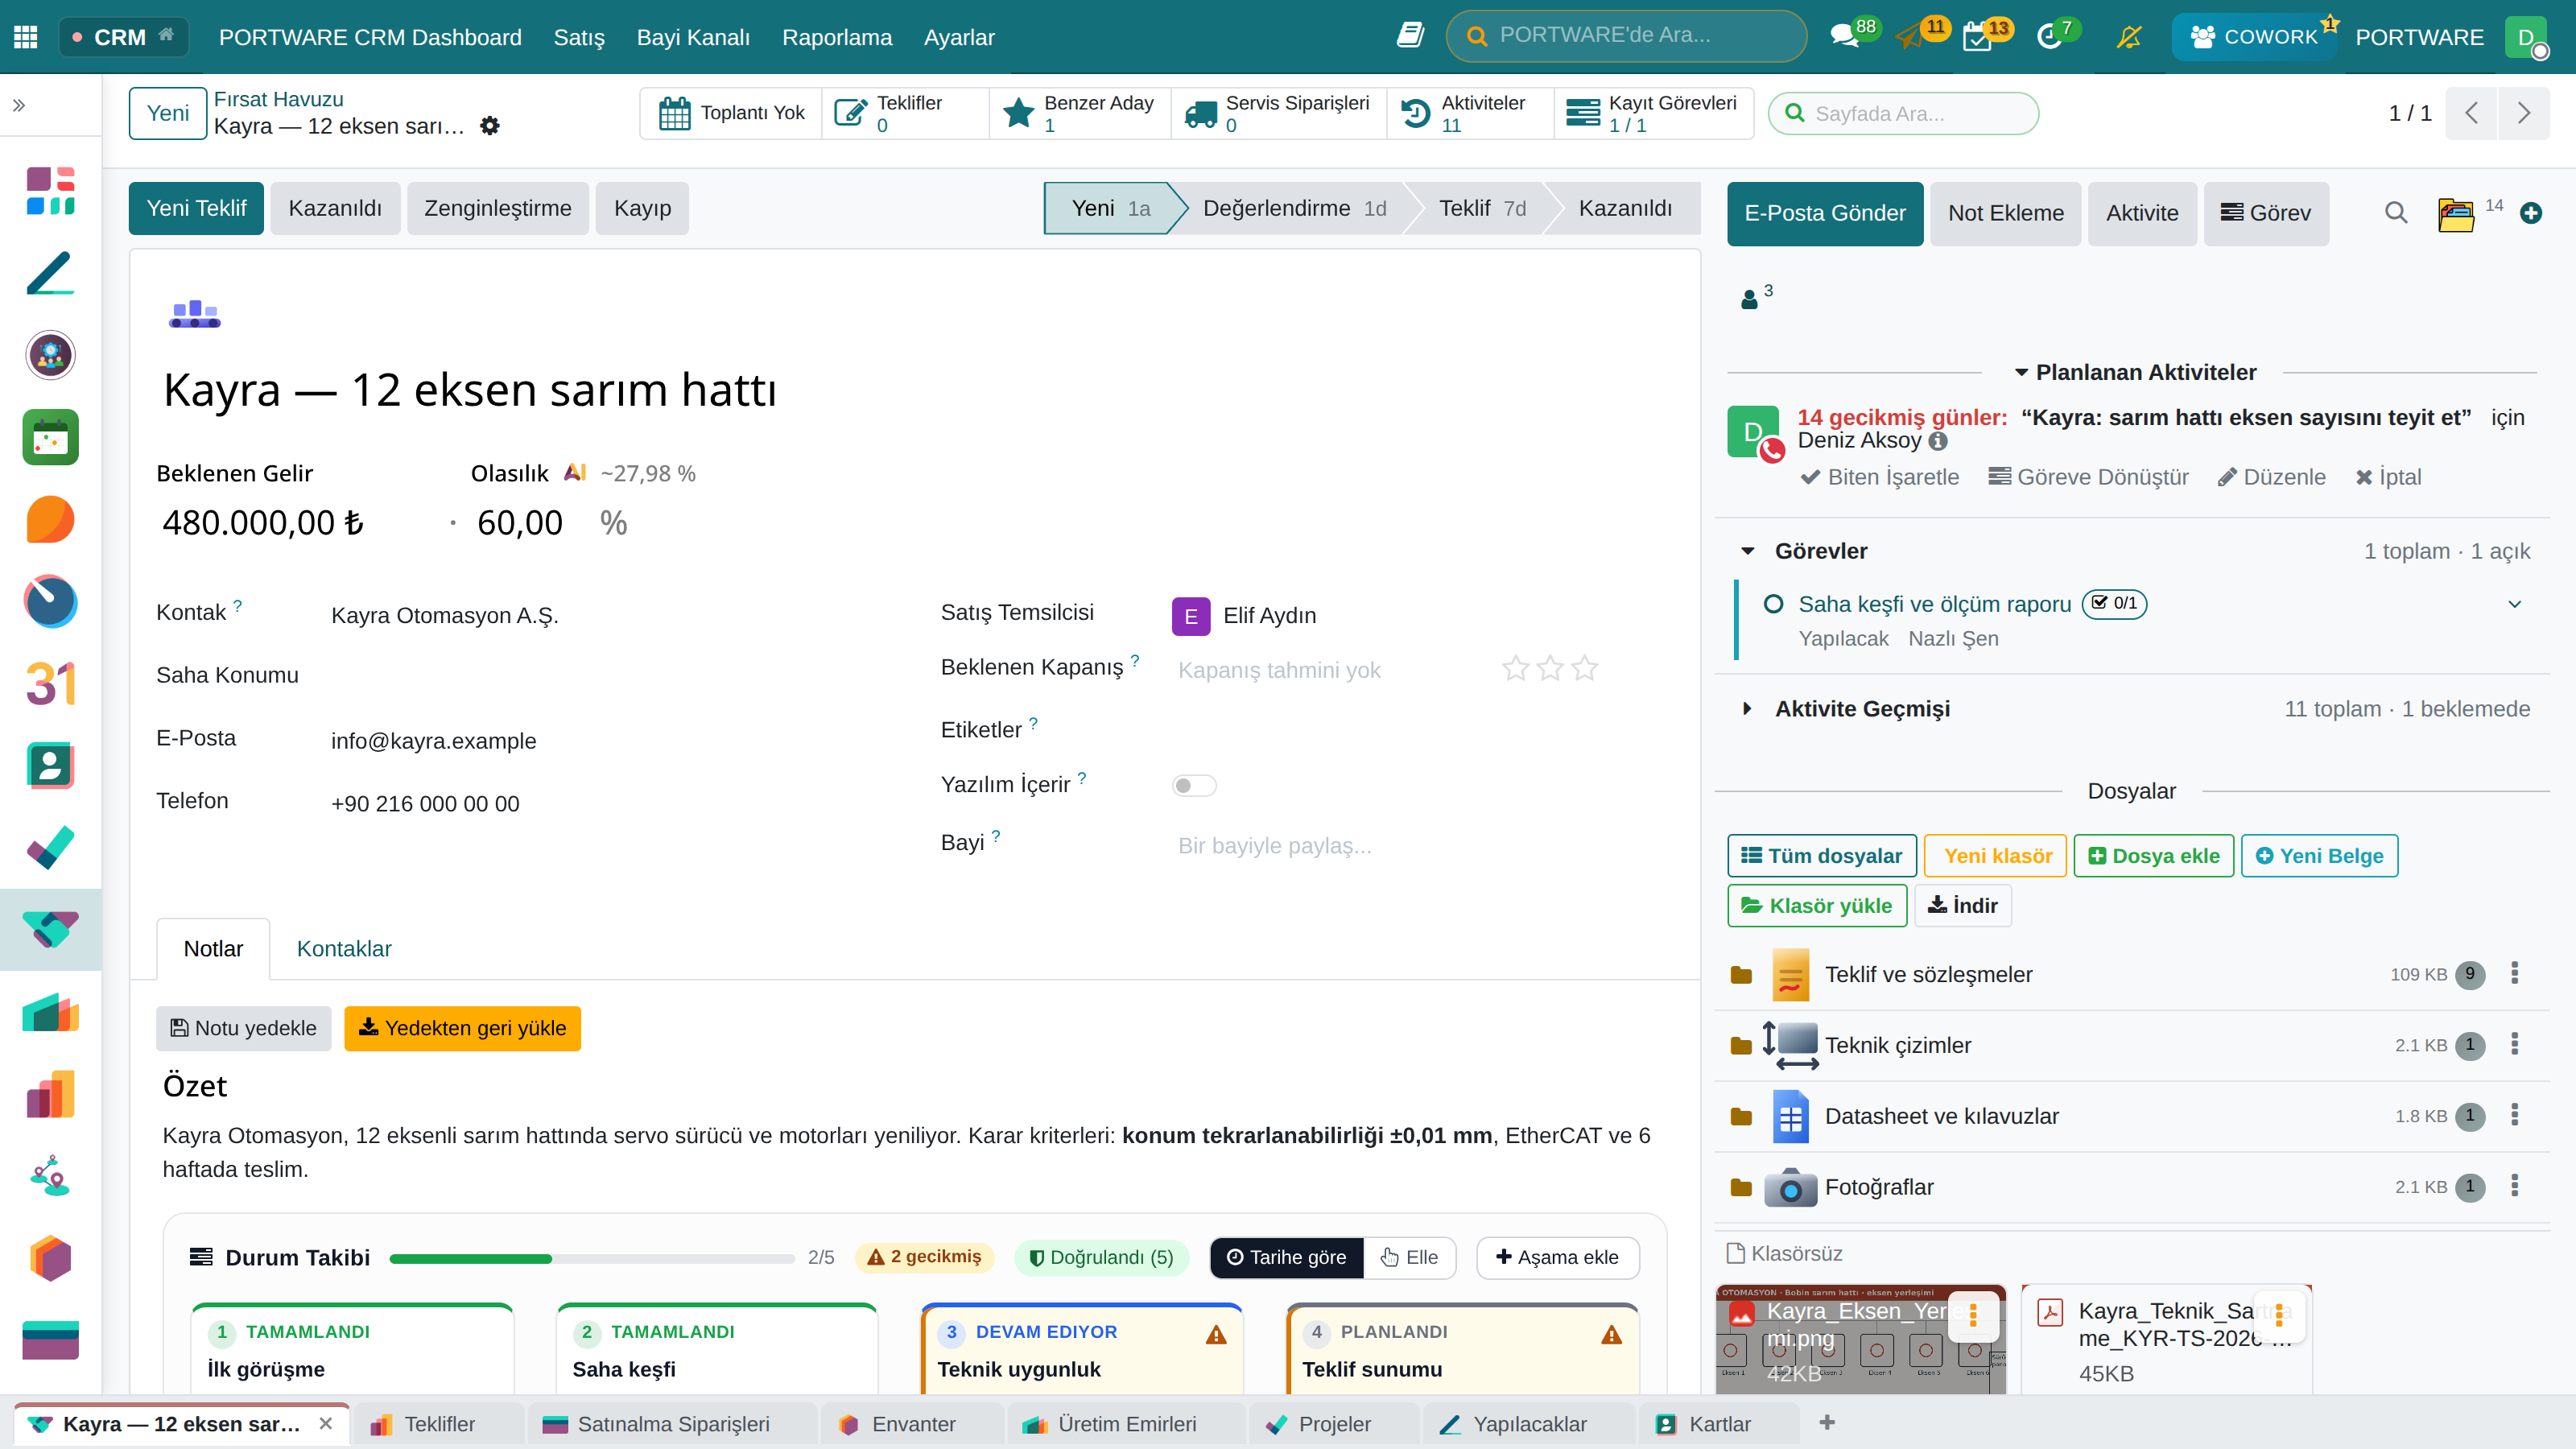
Task: Switch to the Kontaklar tab
Action: click(344, 949)
